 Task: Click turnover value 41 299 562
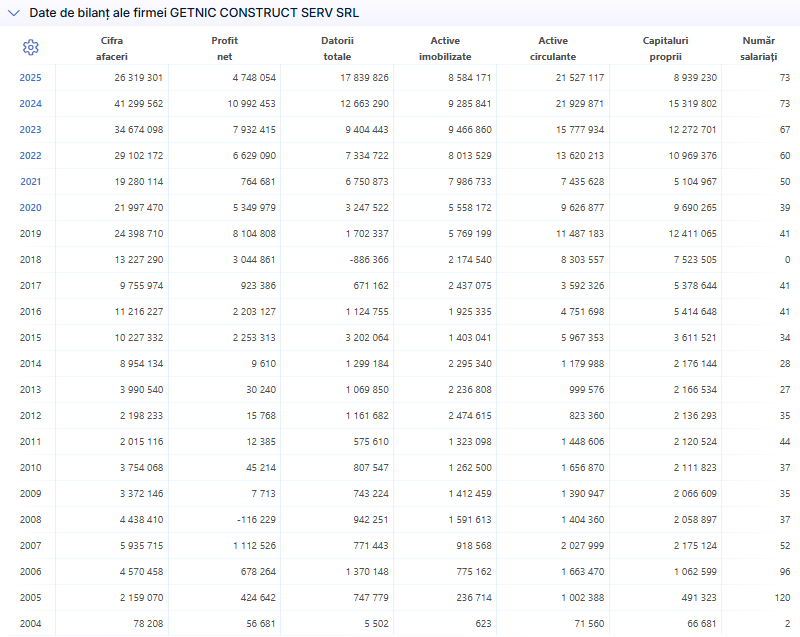pos(138,104)
